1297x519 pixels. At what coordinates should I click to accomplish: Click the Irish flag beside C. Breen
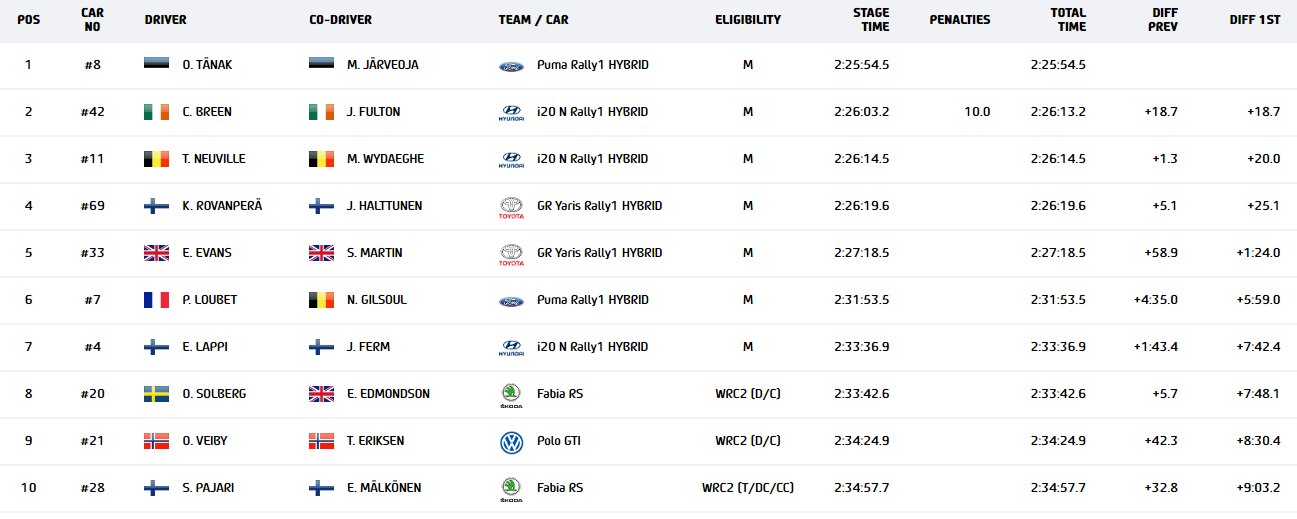pos(157,112)
